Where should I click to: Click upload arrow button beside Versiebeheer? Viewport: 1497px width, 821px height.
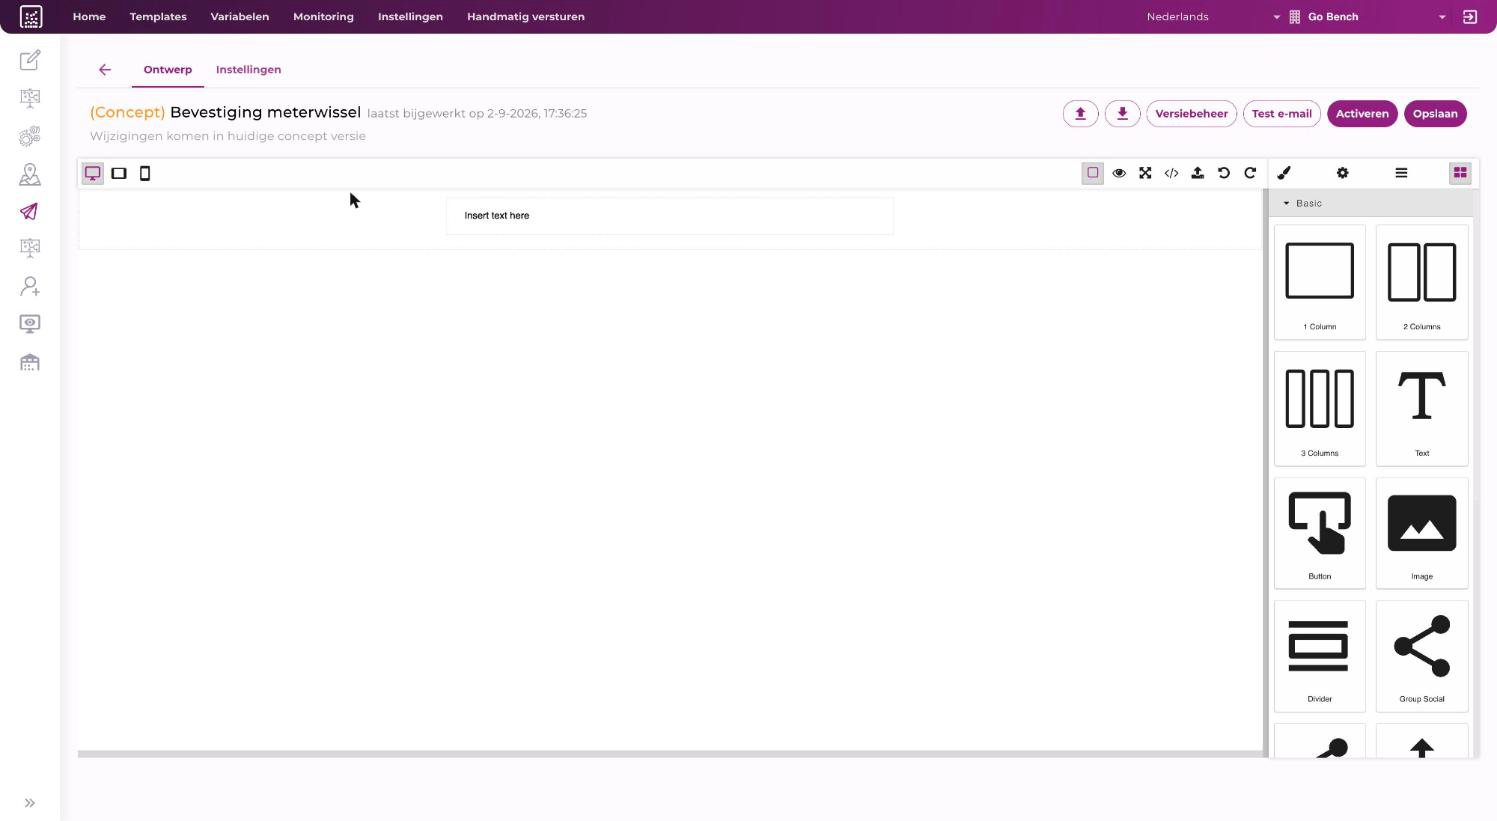tap(1080, 114)
